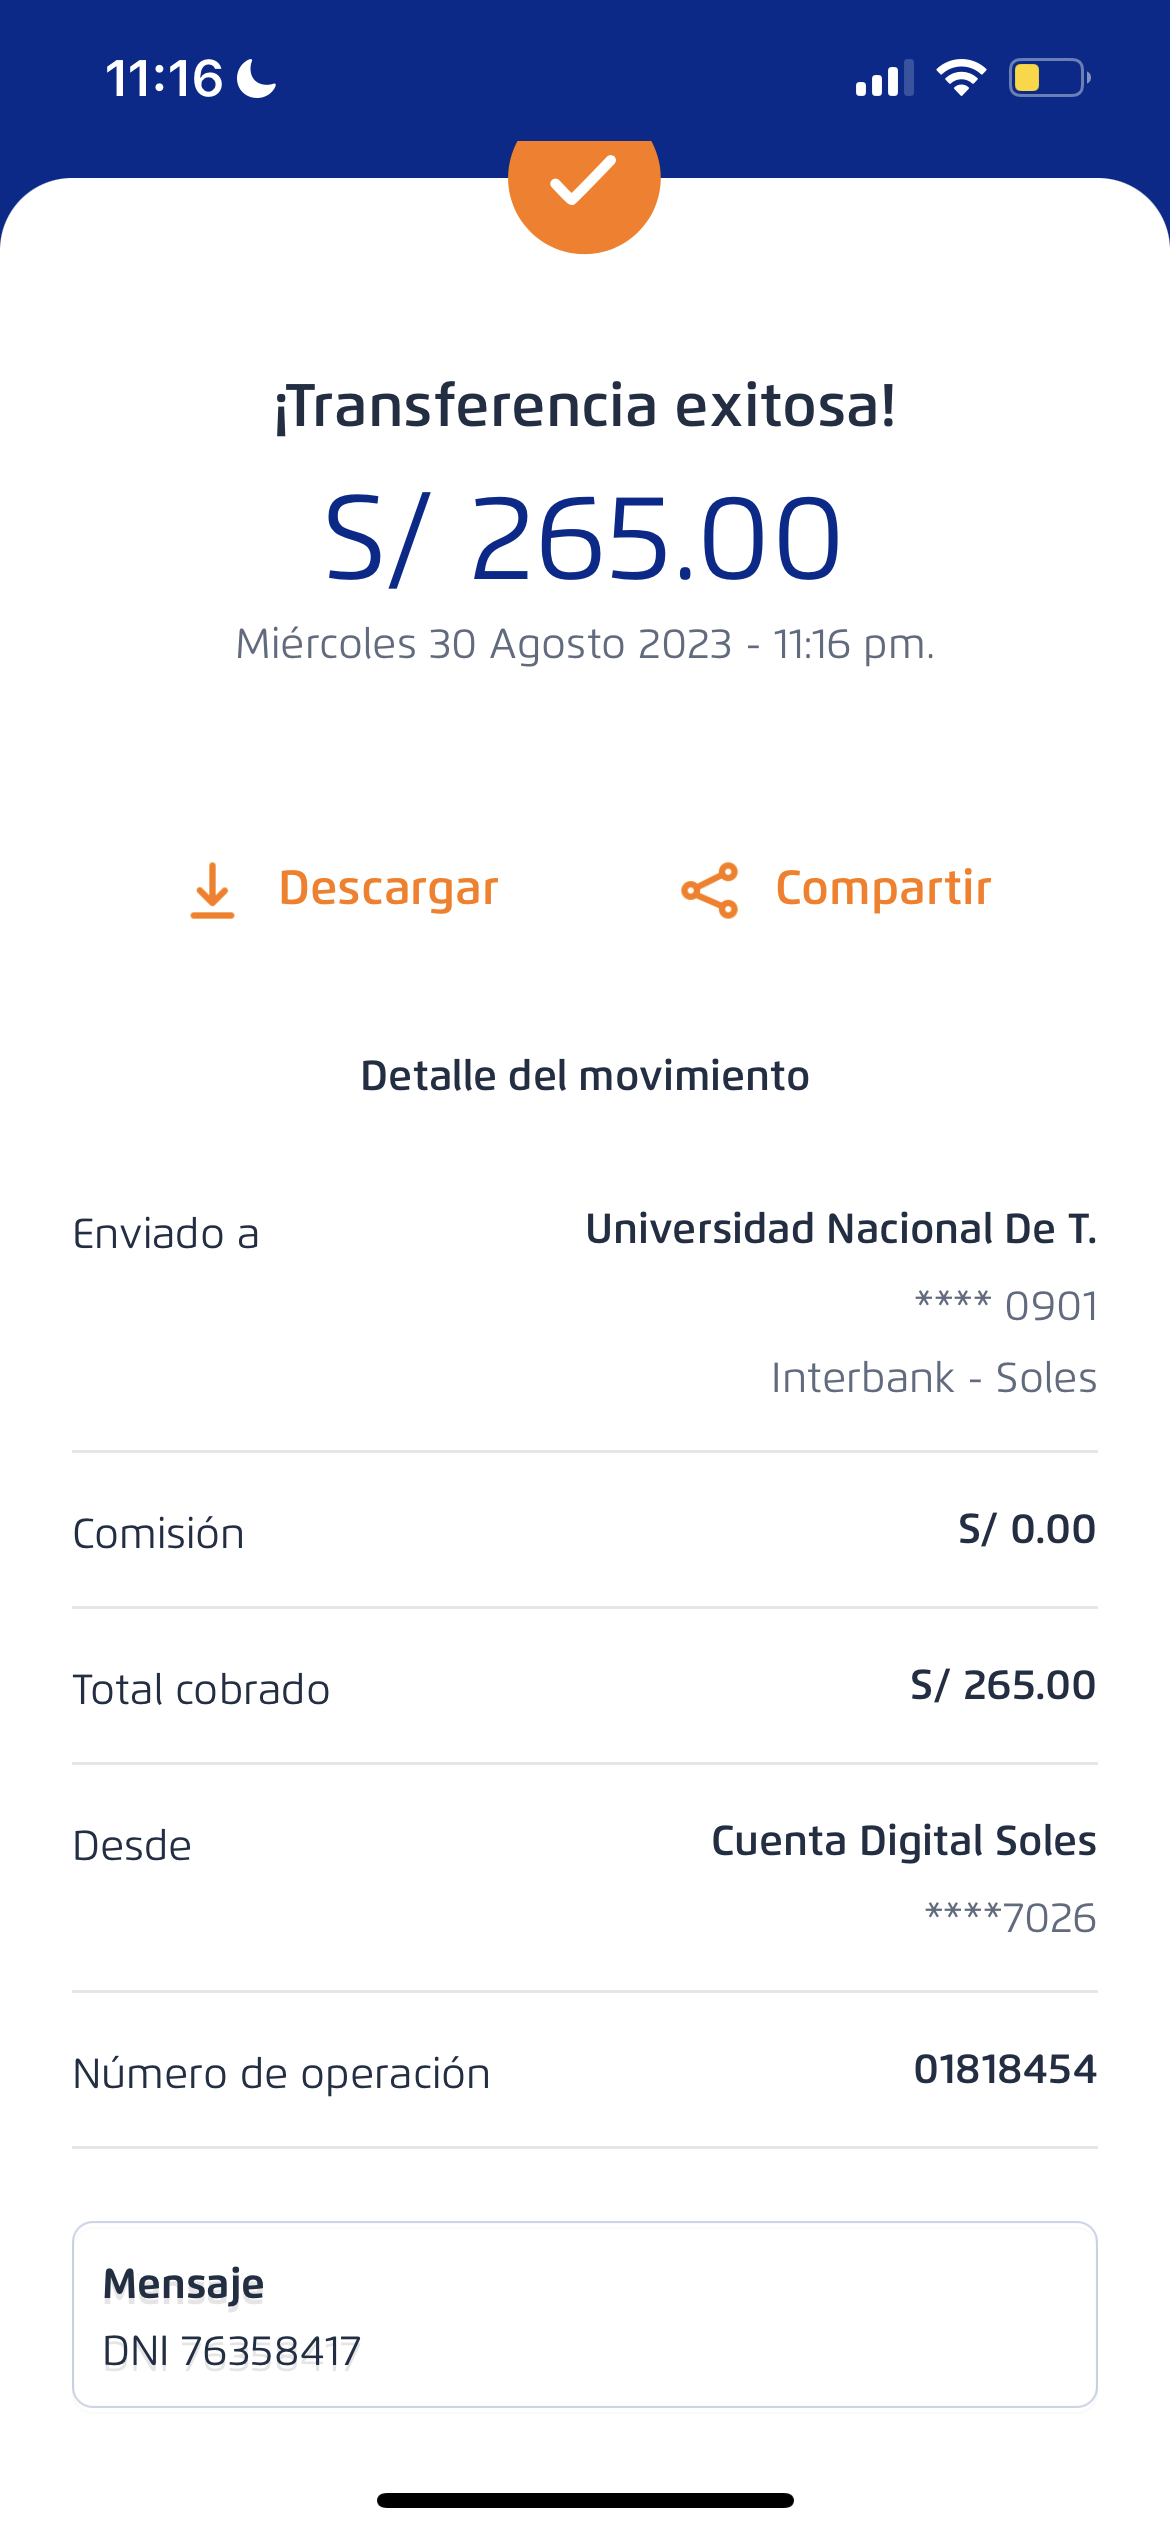Image resolution: width=1170 pixels, height=2532 pixels.
Task: Tap the share icon
Action: (x=710, y=890)
